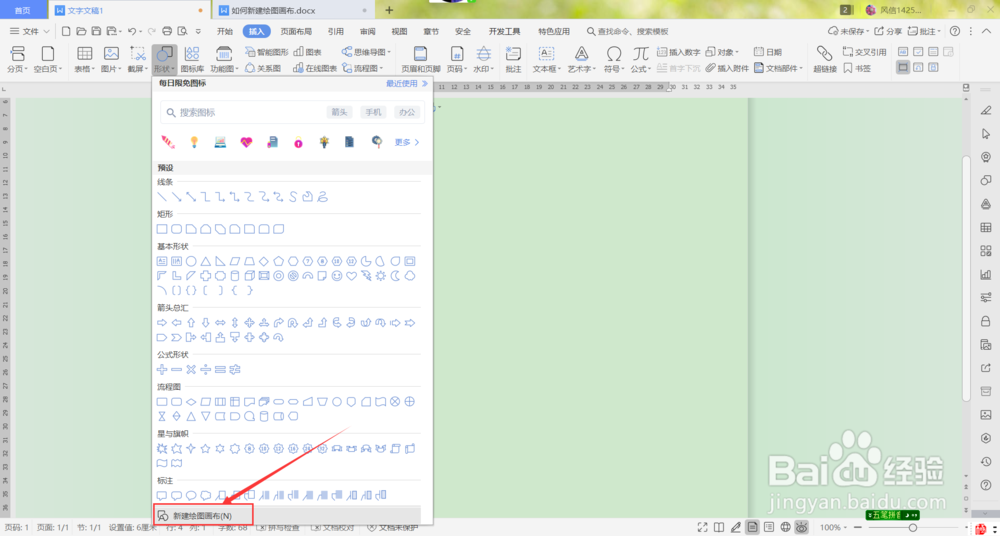
Task: Switch to the 开始 ribbon tab
Action: point(224,31)
